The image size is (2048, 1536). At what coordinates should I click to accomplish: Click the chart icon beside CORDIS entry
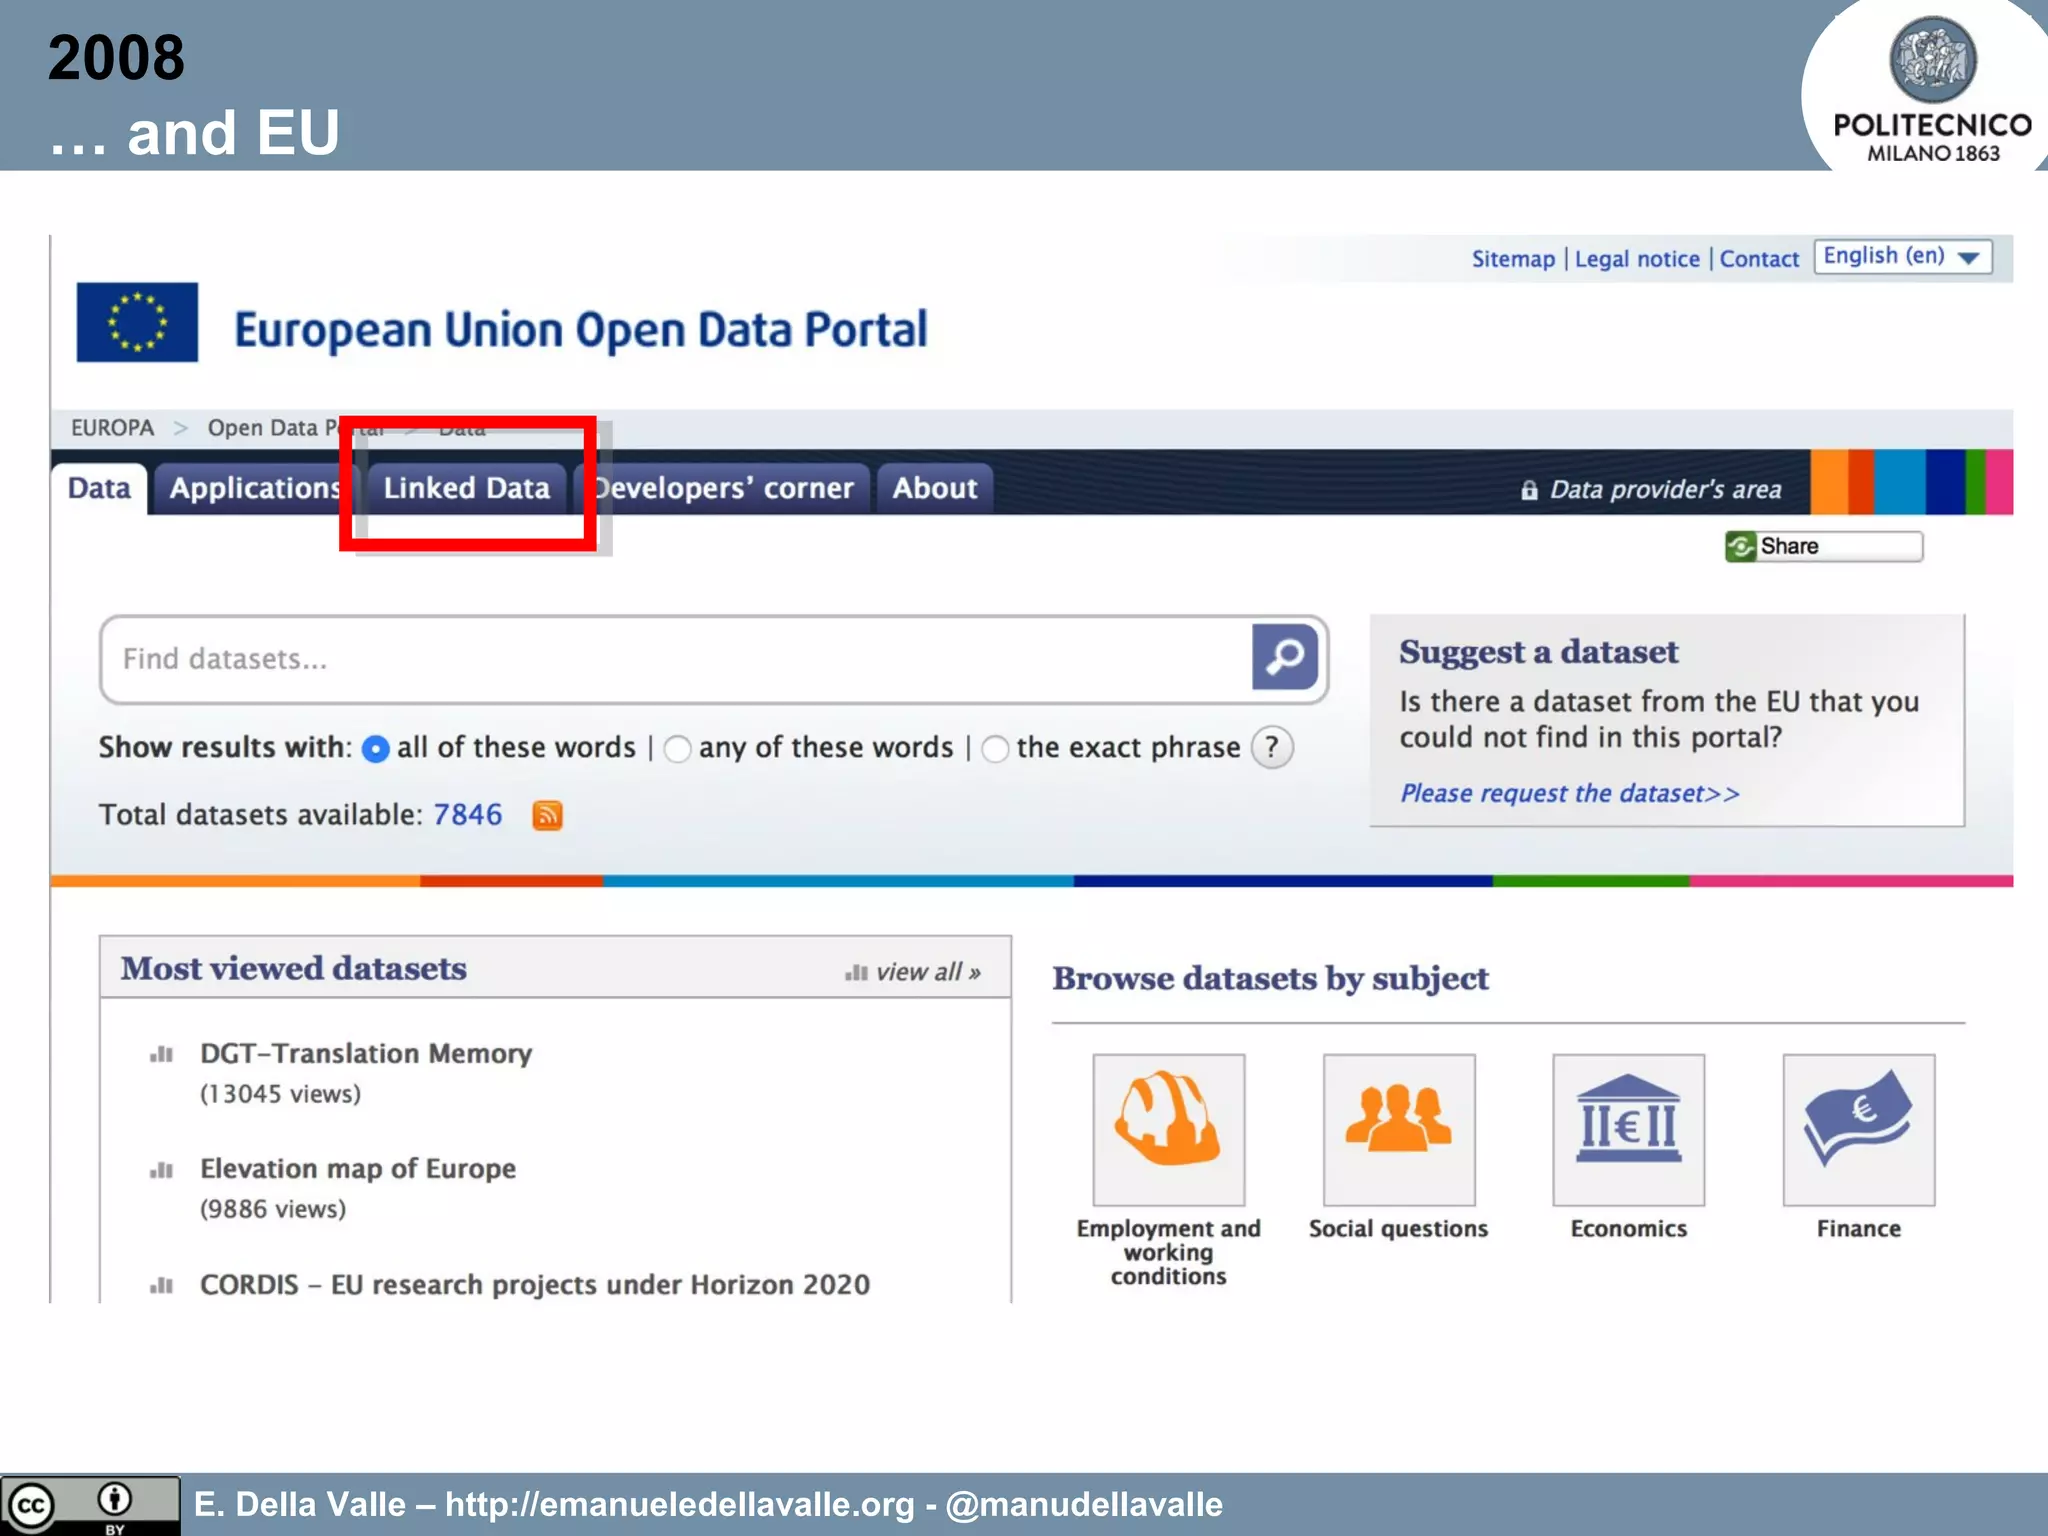coord(161,1285)
